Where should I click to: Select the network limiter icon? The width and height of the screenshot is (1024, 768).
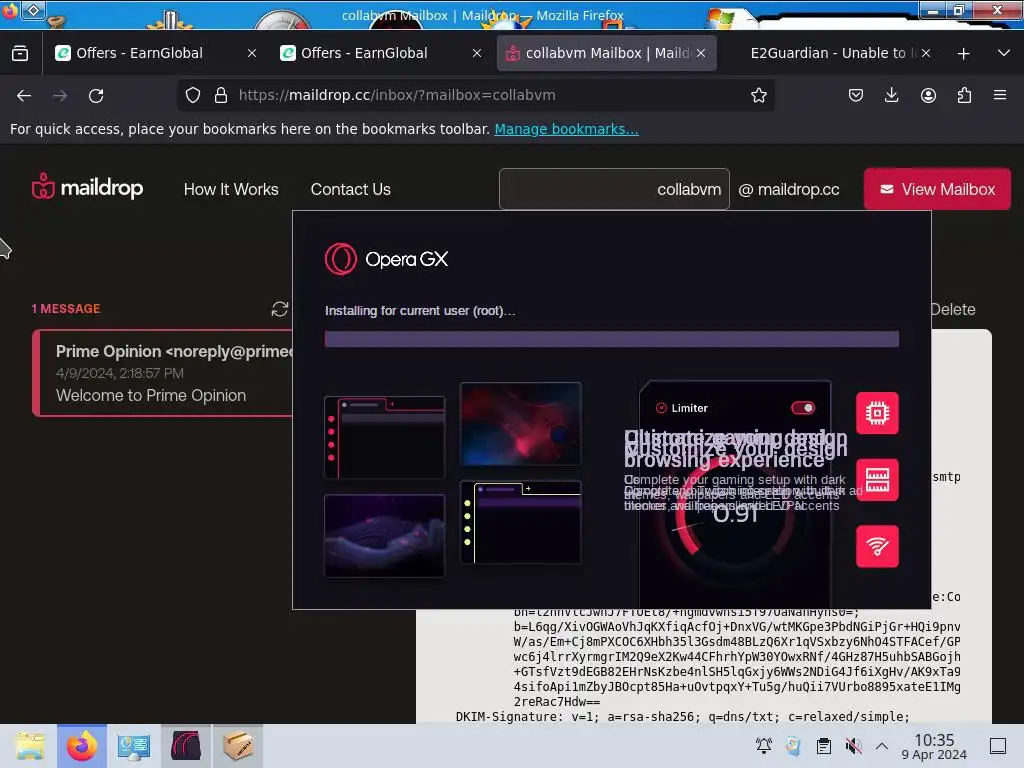click(x=877, y=547)
